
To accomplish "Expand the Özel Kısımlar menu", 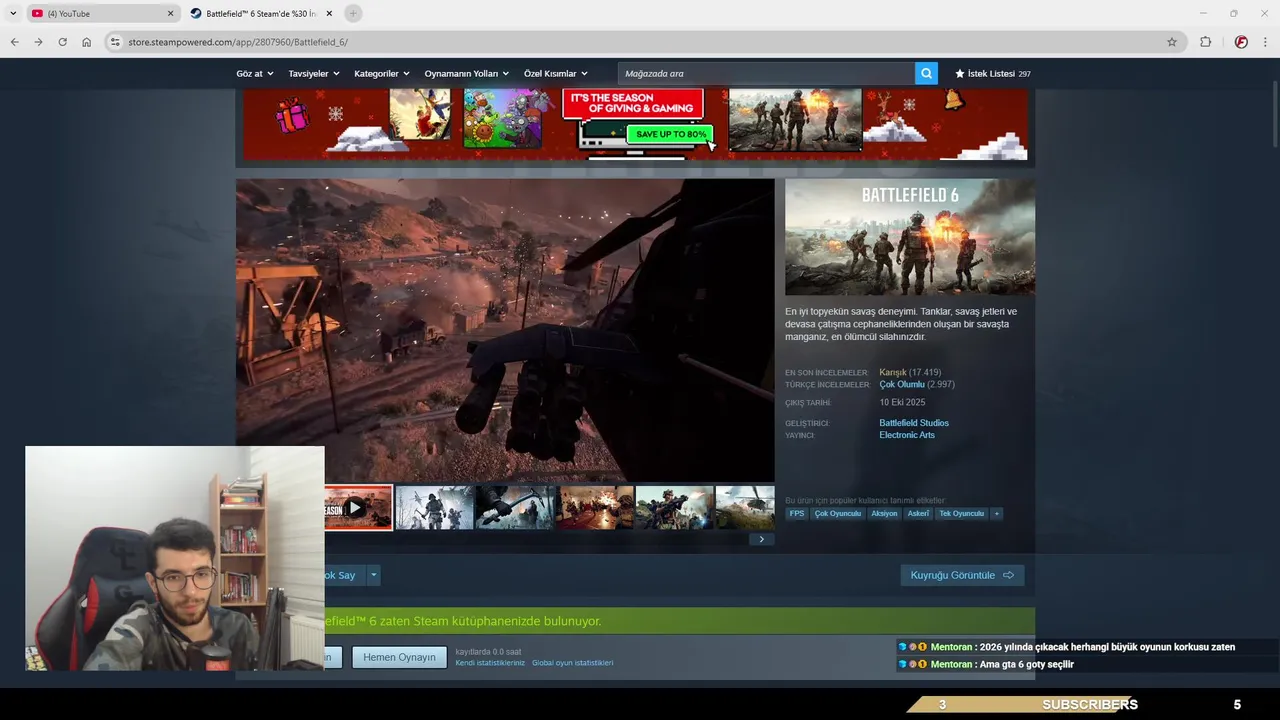I will [x=556, y=73].
